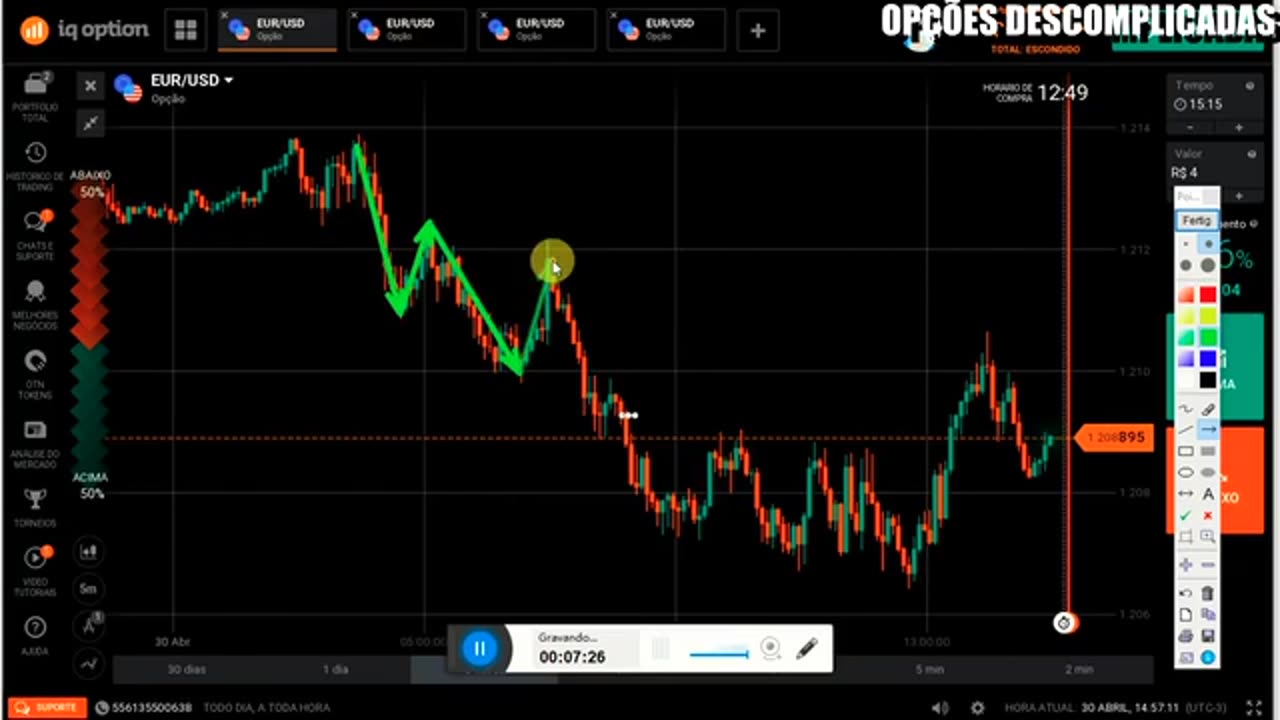1280x720 pixels.
Task: Open Melhores Negócios leaderboard
Action: (x=35, y=306)
